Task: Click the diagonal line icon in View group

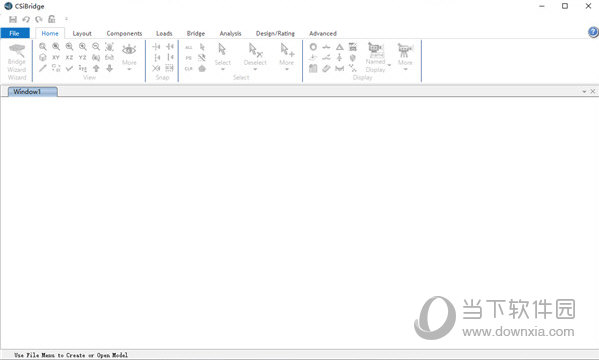Action: (43, 68)
